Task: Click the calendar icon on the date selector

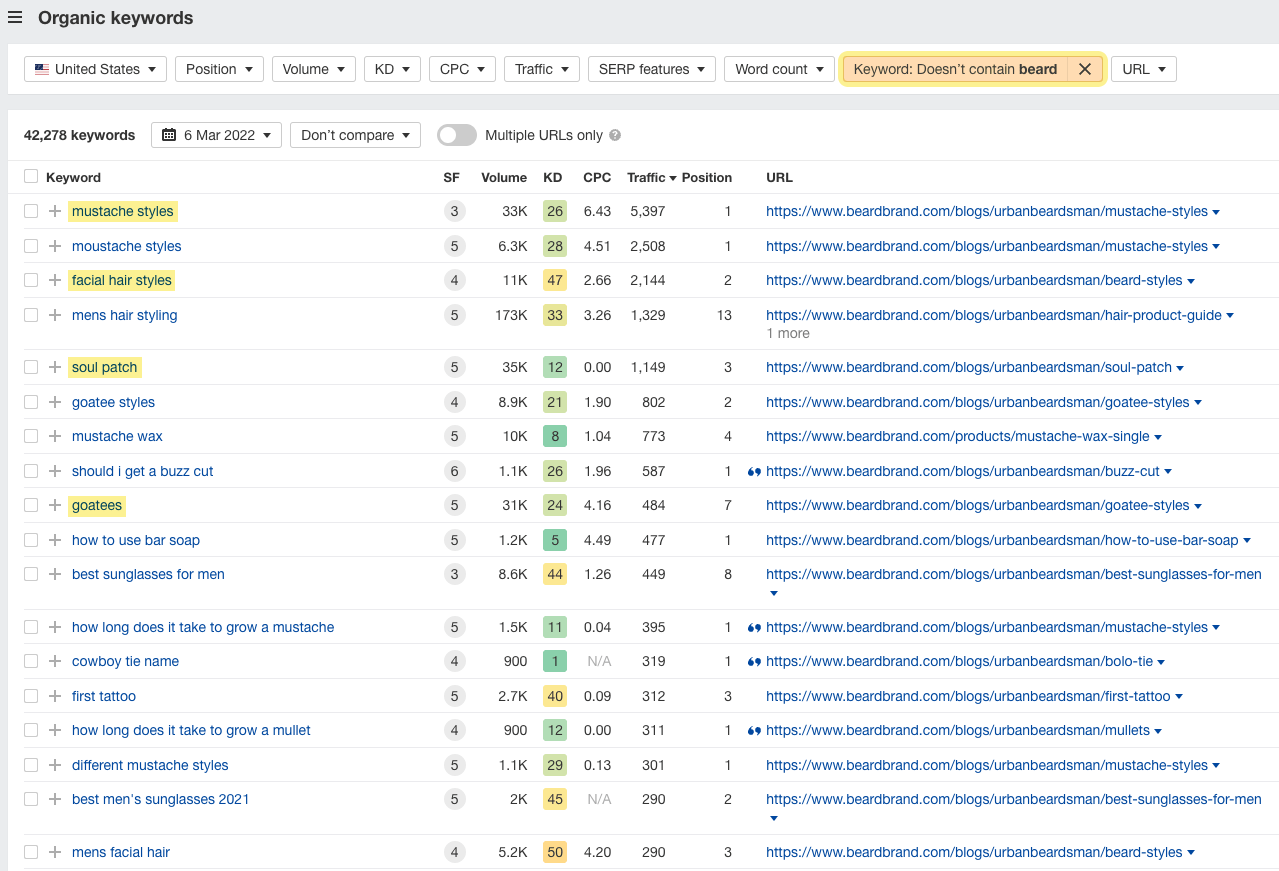Action: (x=165, y=134)
